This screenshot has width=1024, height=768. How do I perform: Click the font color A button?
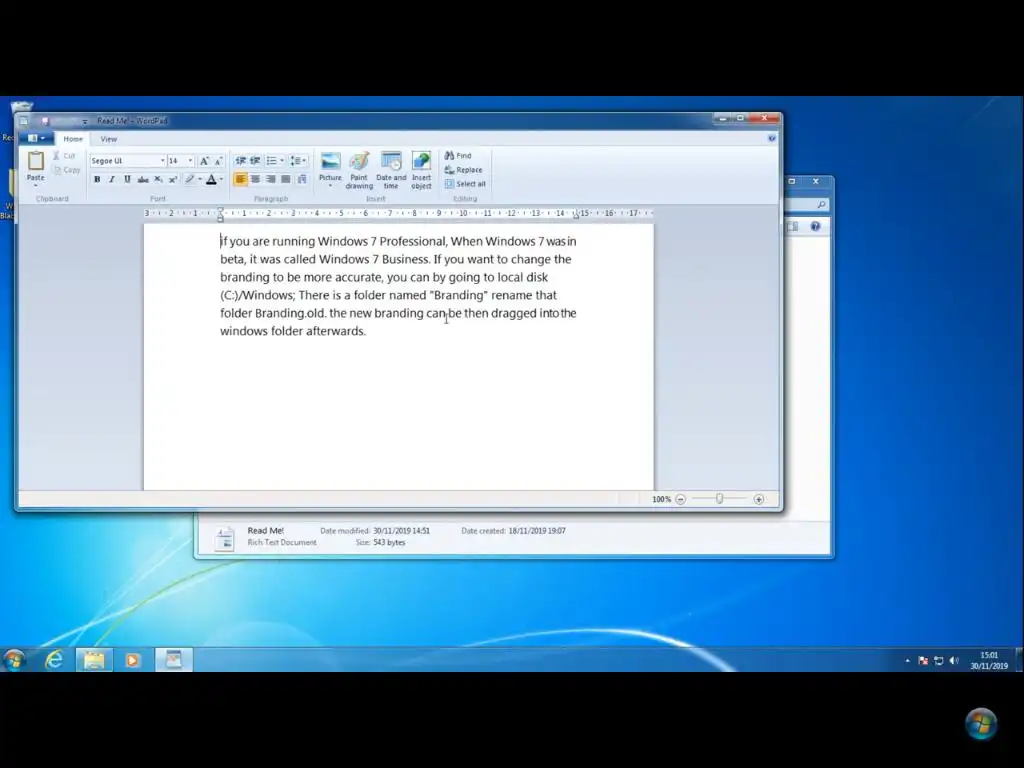(211, 180)
